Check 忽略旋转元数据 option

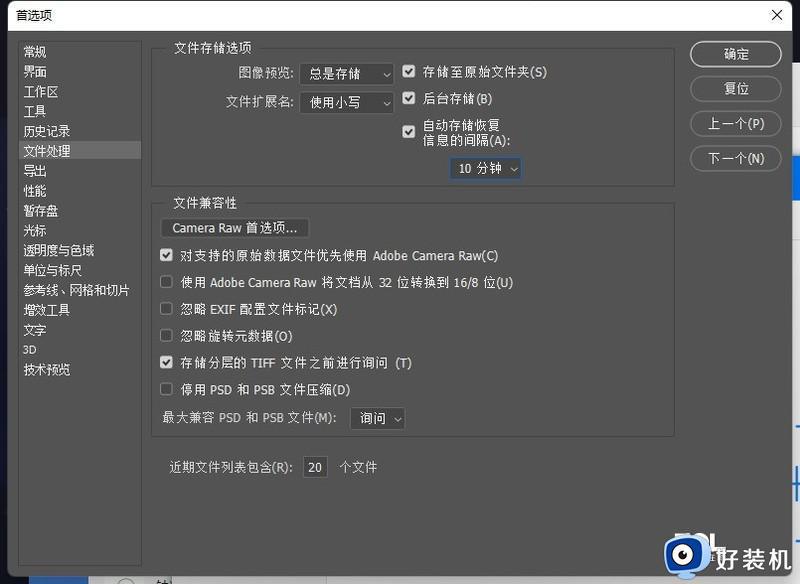point(167,337)
